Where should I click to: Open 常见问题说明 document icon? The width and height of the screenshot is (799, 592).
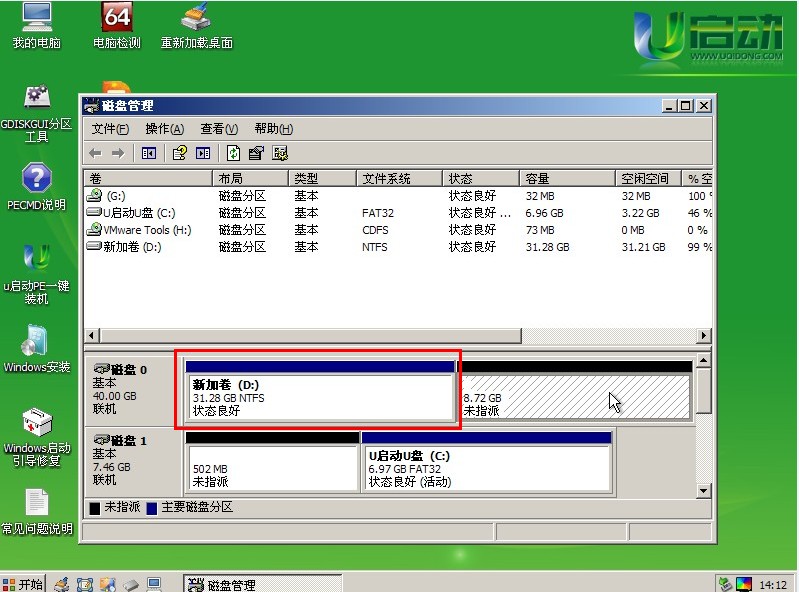(x=36, y=512)
